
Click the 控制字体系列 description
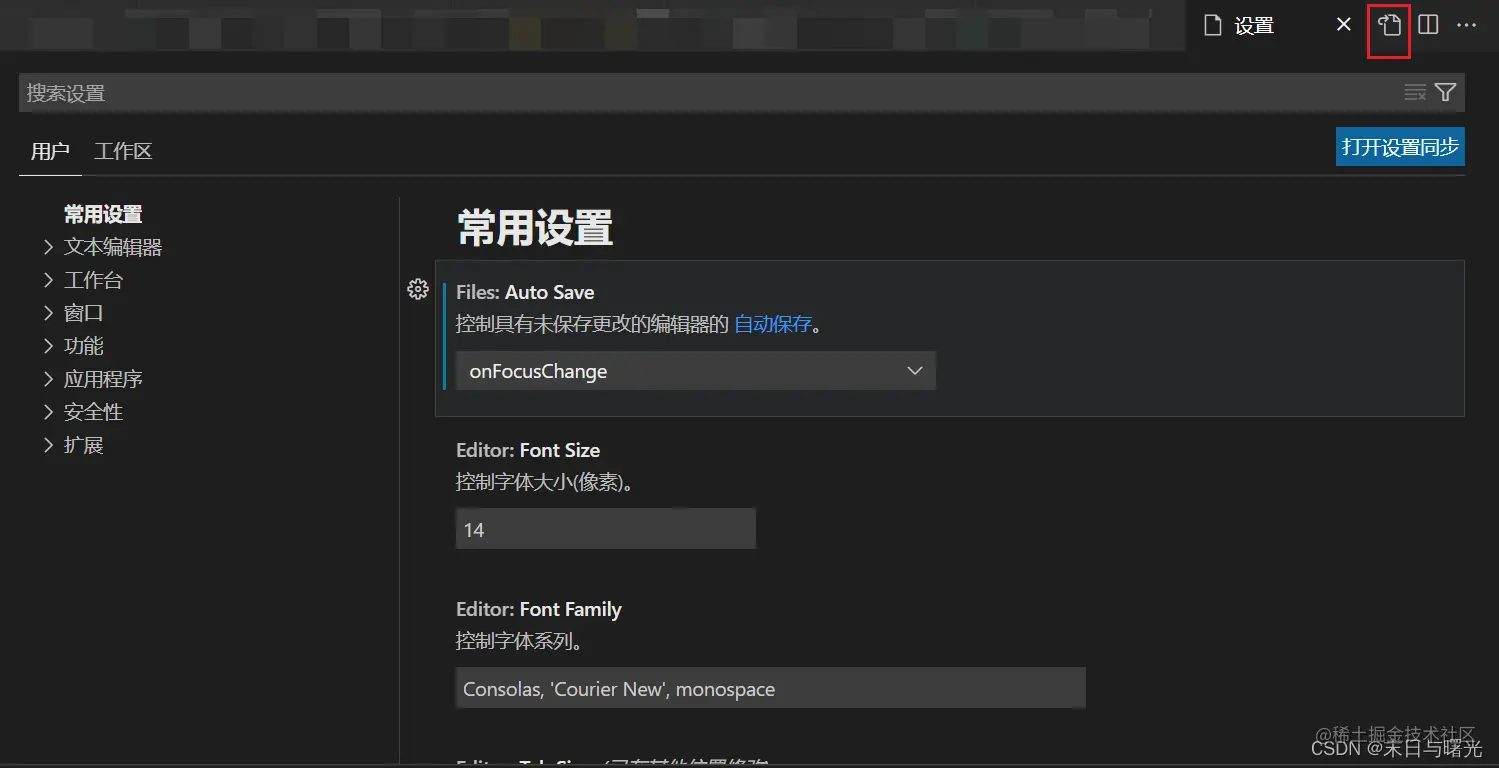pyautogui.click(x=519, y=641)
